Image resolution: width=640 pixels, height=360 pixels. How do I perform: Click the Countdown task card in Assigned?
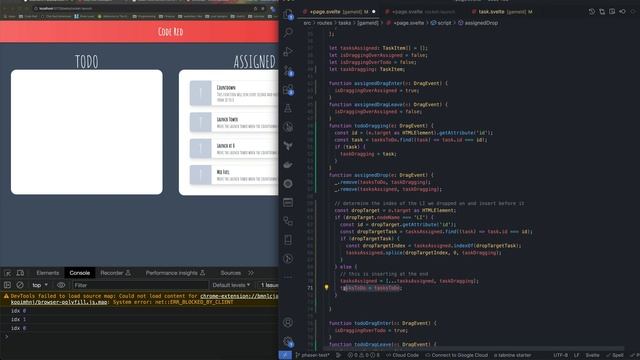(x=234, y=93)
